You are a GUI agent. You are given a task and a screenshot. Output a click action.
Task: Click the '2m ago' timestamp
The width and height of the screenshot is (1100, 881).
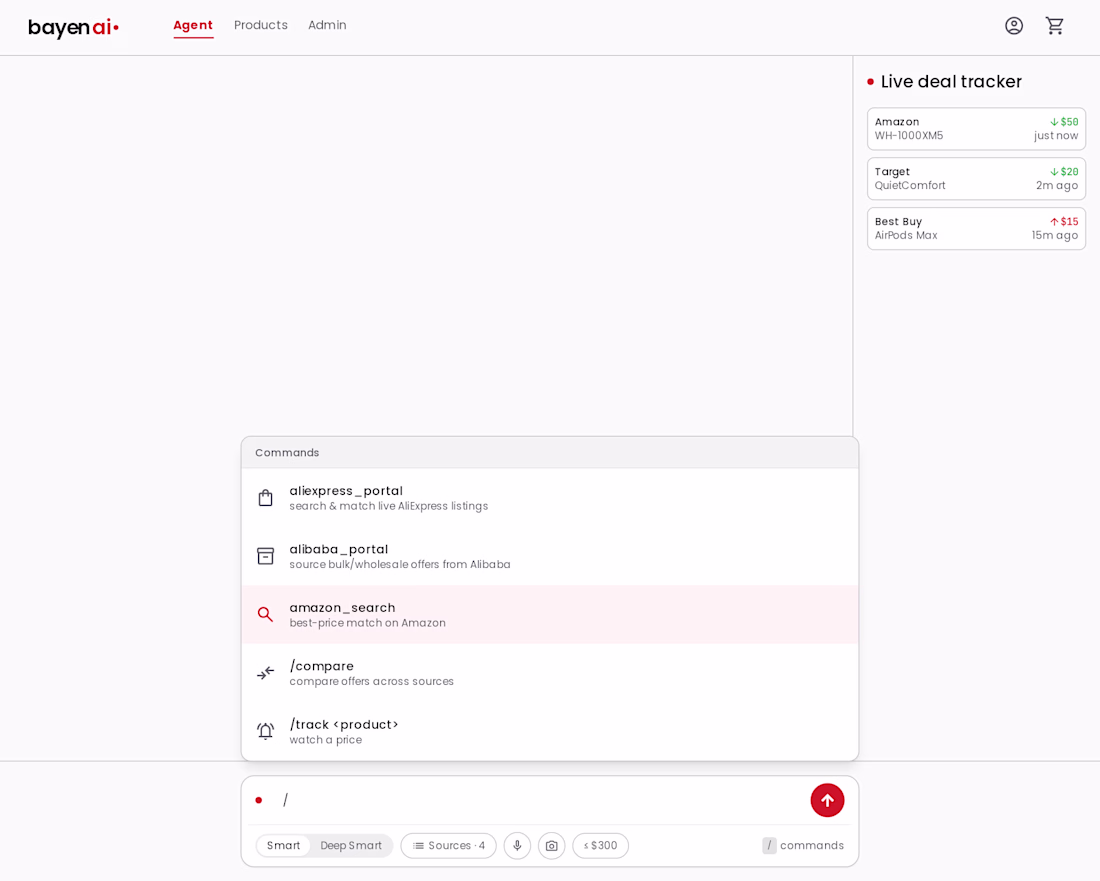pyautogui.click(x=1057, y=185)
